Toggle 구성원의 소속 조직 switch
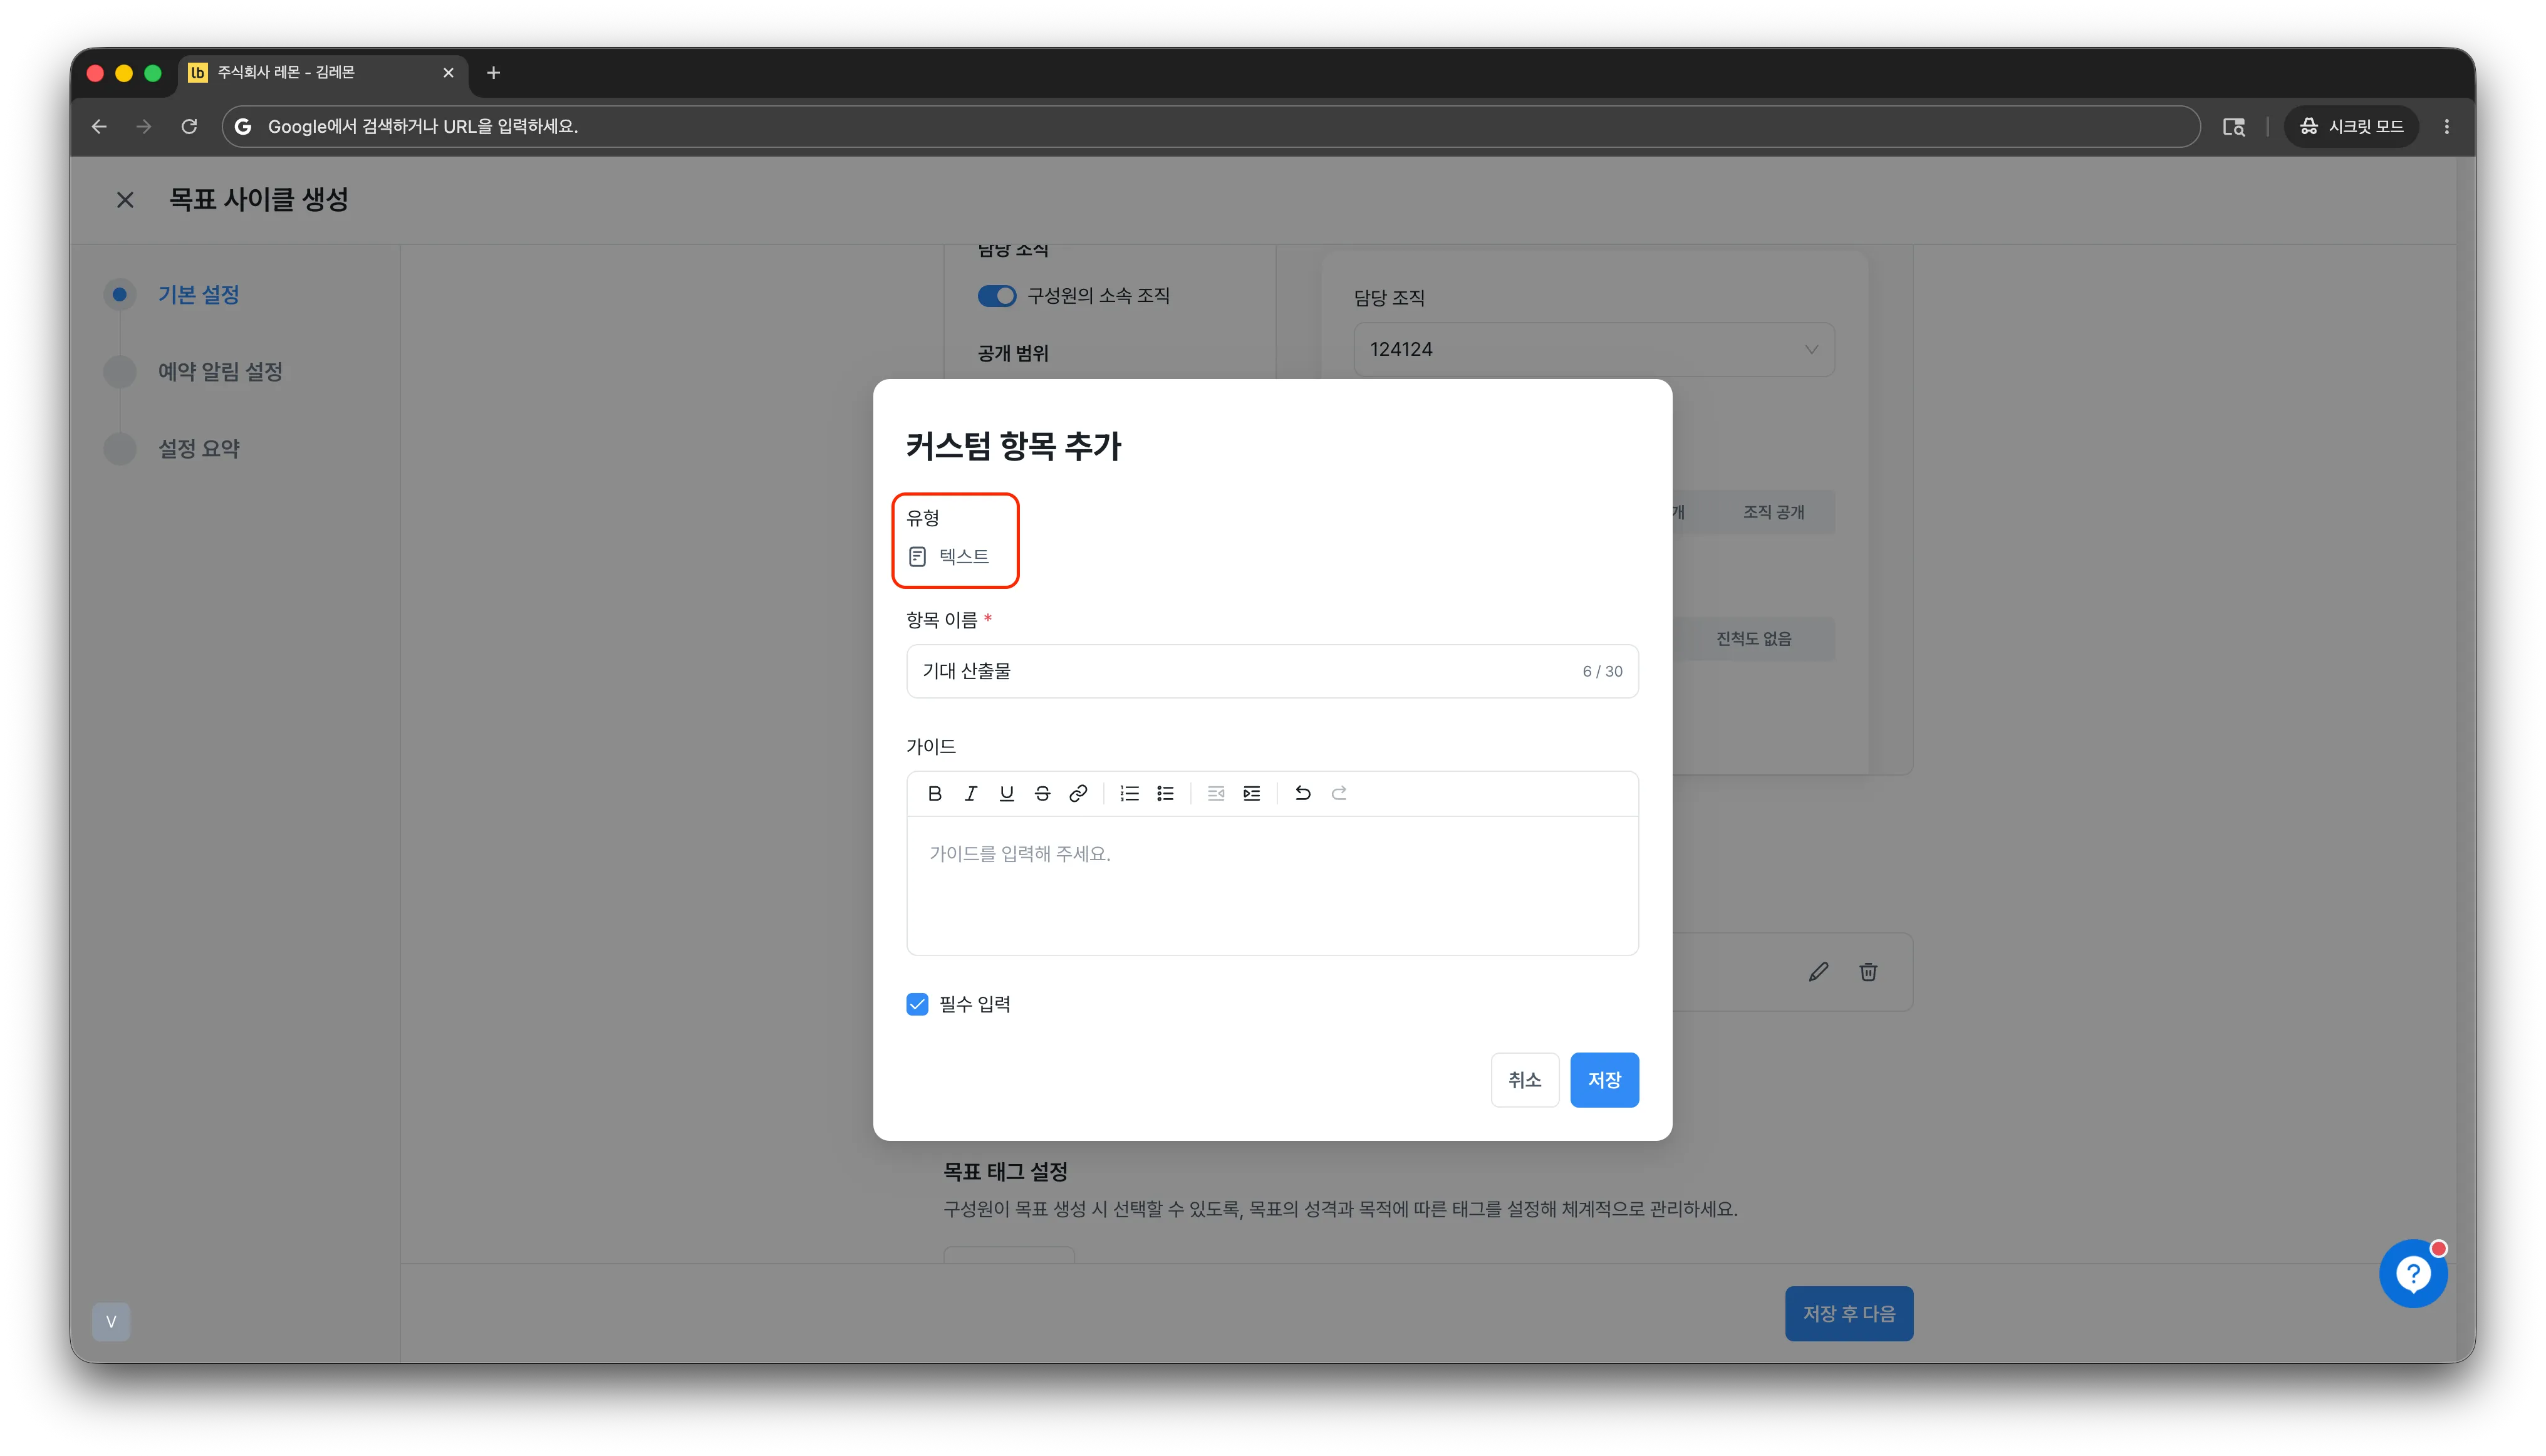2546x1456 pixels. [x=996, y=296]
